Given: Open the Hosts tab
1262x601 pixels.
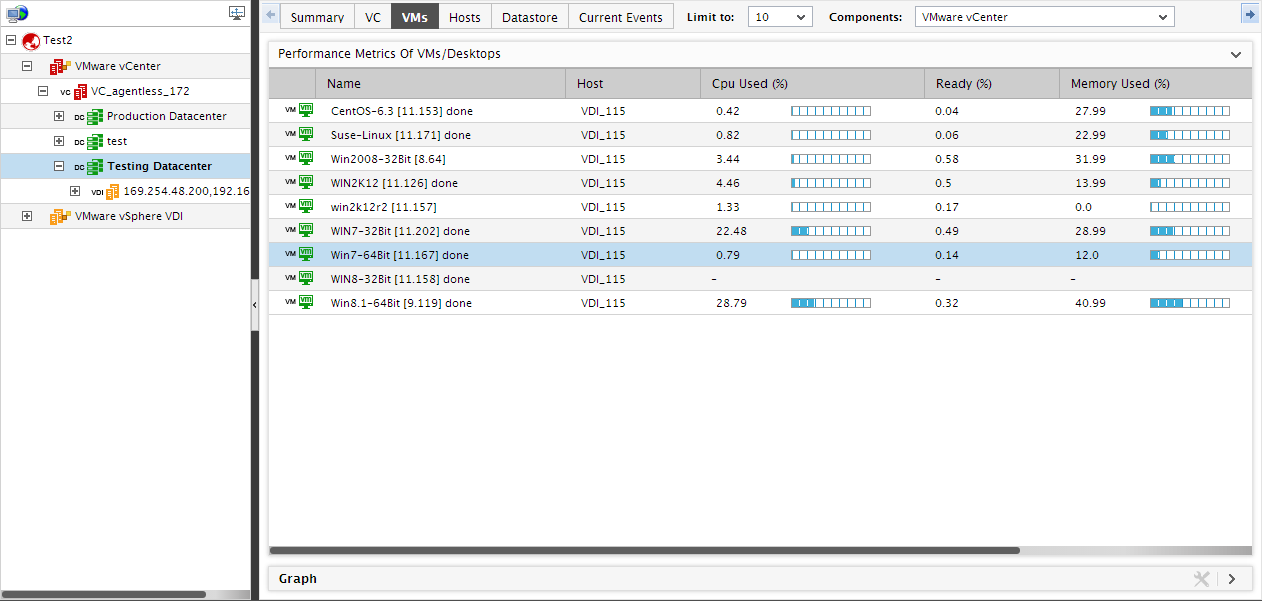Looking at the screenshot, I should 465,17.
